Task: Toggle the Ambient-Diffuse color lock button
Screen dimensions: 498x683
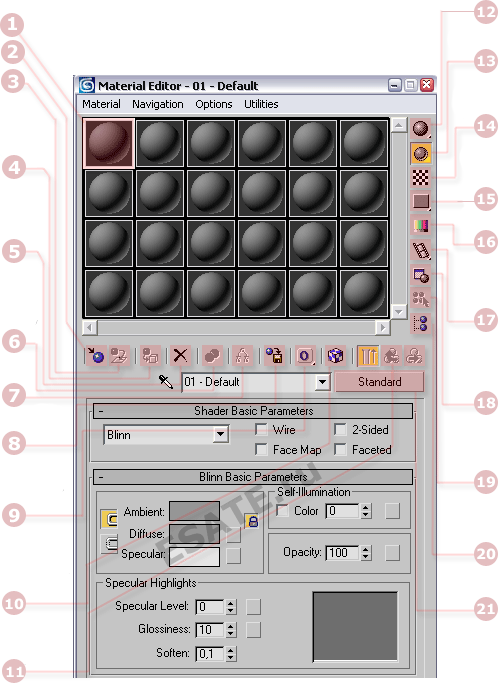Action: (109, 519)
